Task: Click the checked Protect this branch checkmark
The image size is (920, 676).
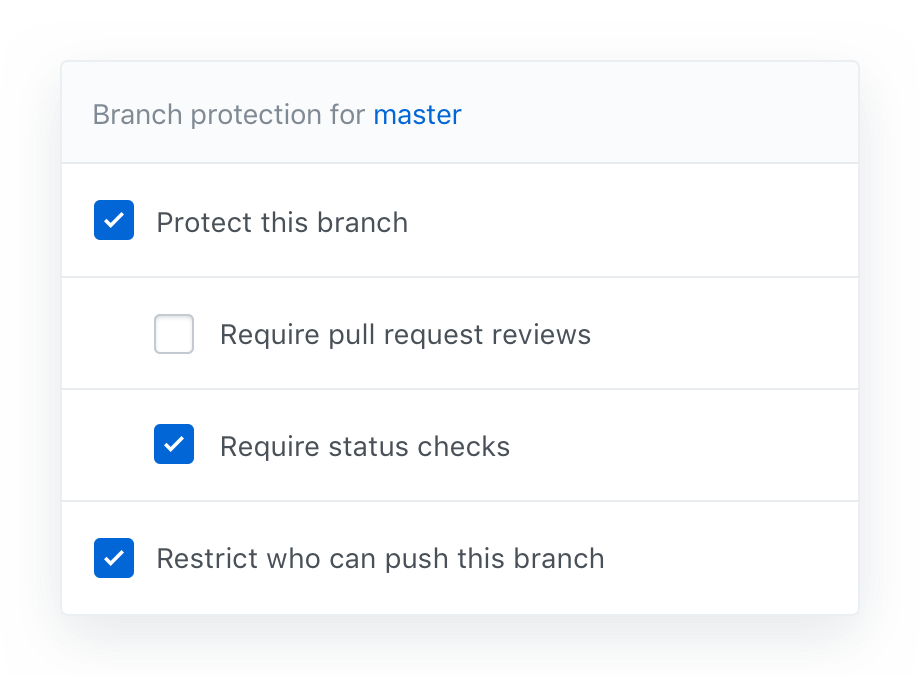Action: coord(114,220)
